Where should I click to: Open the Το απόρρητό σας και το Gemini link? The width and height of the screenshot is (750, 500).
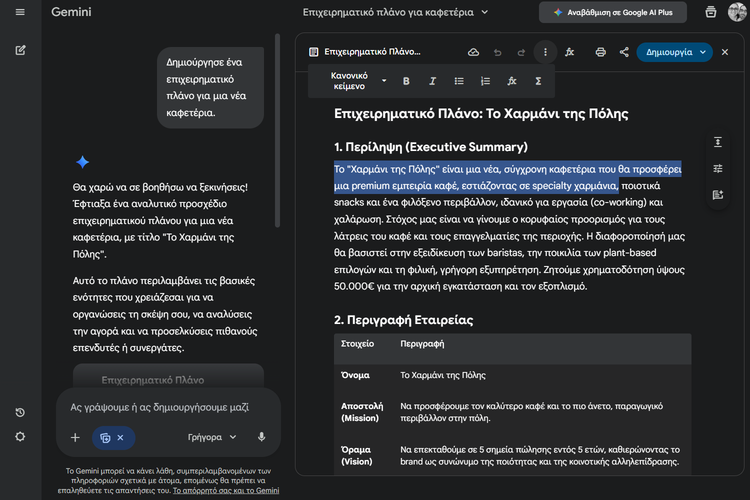226,492
